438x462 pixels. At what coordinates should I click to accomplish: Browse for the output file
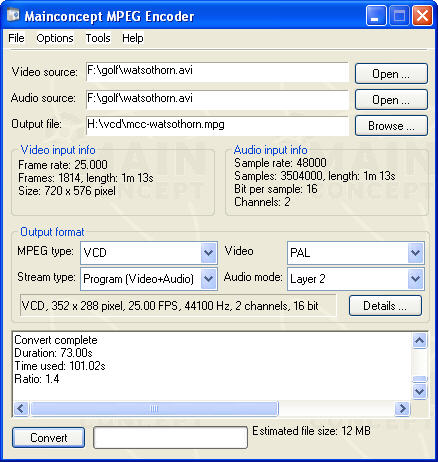[391, 126]
